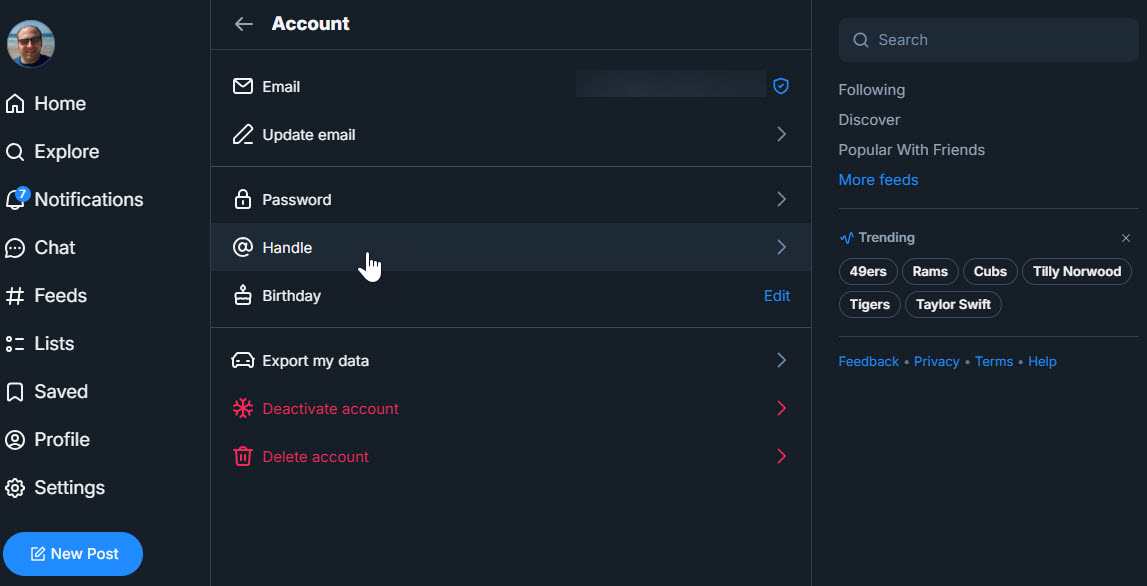This screenshot has height=586, width=1147.
Task: Dismiss the Trending section
Action: 1126,238
